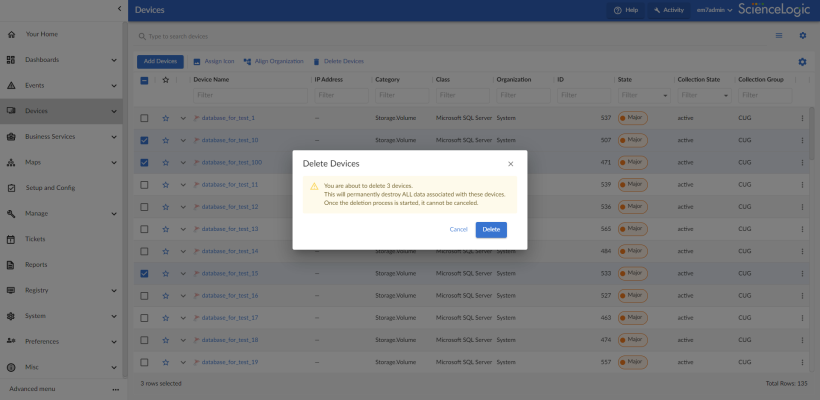Expand the System menu chevron
This screenshot has height=400, width=820.
tap(114, 316)
